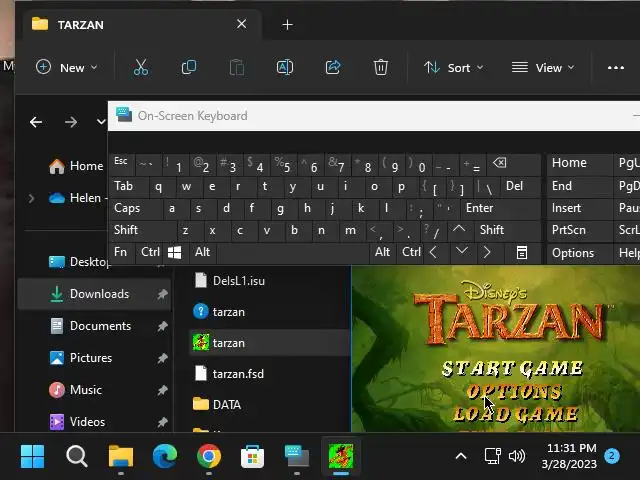
Task: Open taskbar Search
Action: point(76,456)
